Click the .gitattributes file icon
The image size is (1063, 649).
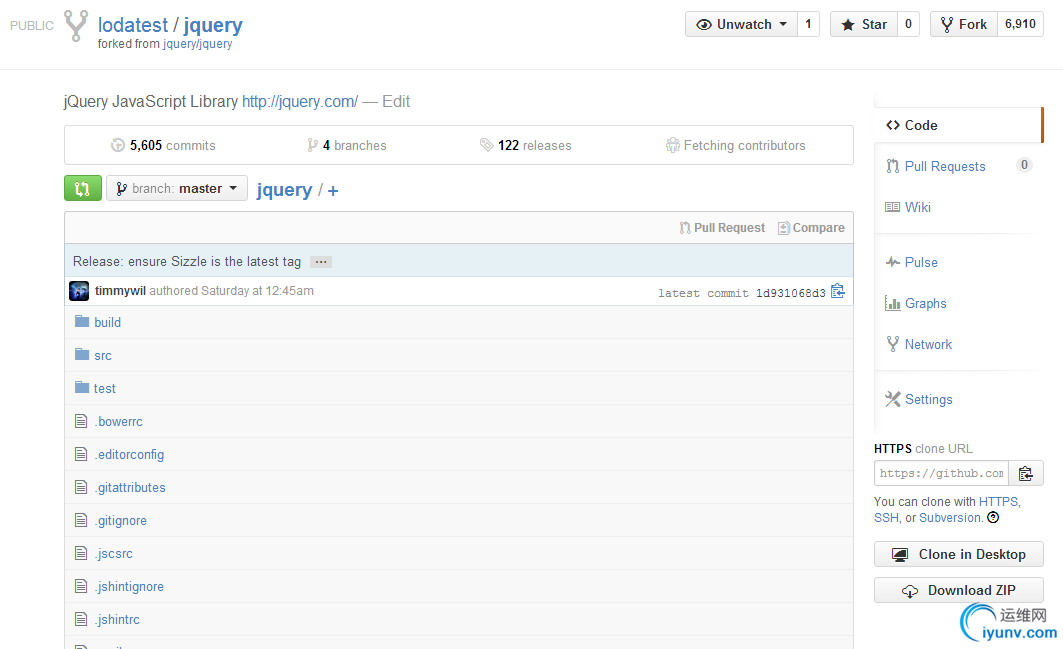coord(81,487)
